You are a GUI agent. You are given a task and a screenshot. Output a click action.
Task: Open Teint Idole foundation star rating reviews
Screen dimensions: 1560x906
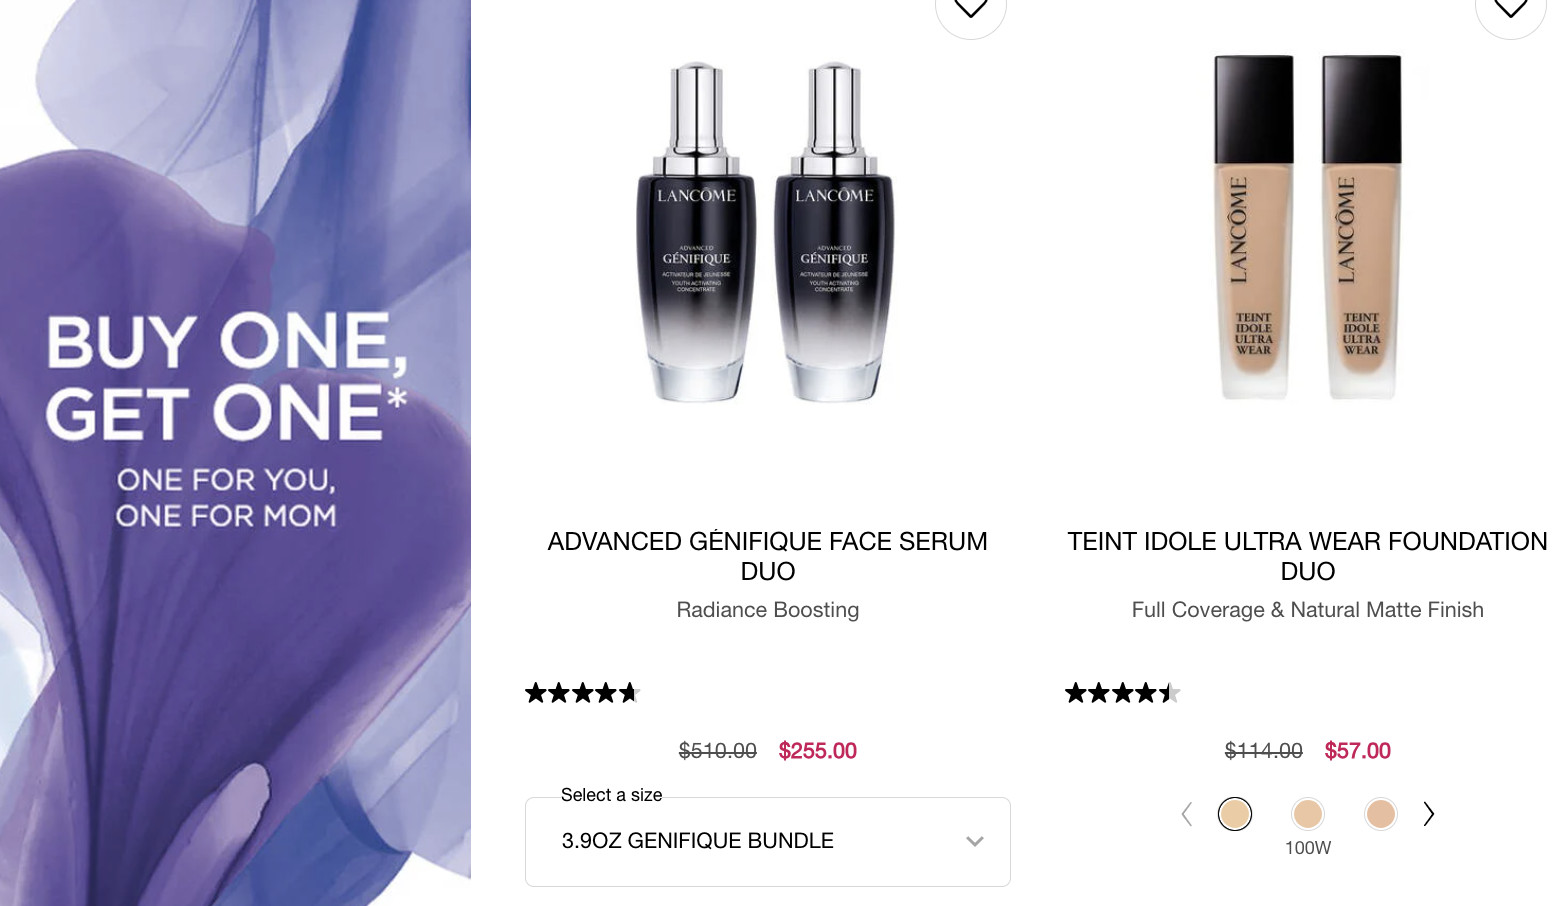tap(1122, 693)
